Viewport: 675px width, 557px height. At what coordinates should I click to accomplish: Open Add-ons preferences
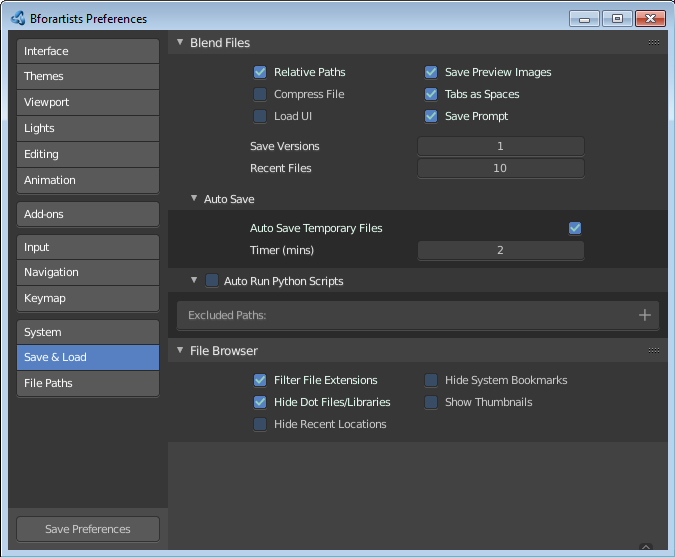(x=88, y=214)
